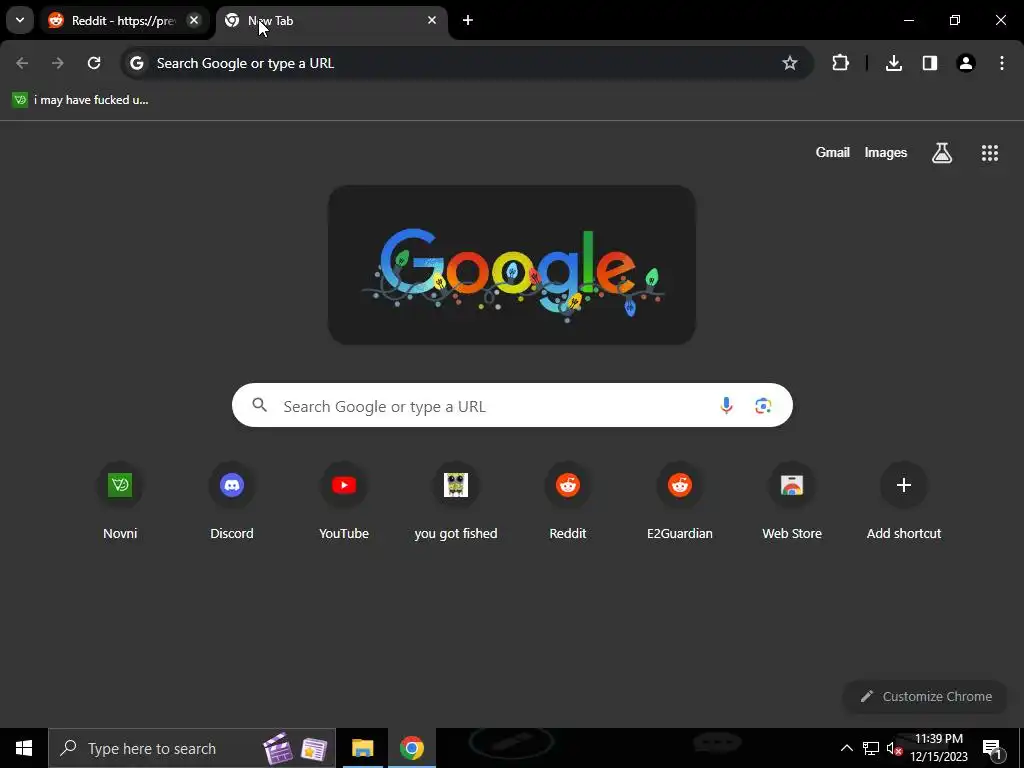Show hidden system tray icons
Image resolution: width=1024 pixels, height=768 pixels.
coord(846,748)
